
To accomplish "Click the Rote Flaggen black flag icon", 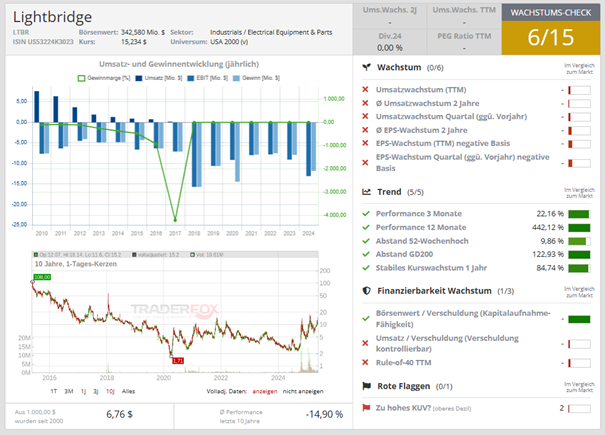I will coord(367,386).
